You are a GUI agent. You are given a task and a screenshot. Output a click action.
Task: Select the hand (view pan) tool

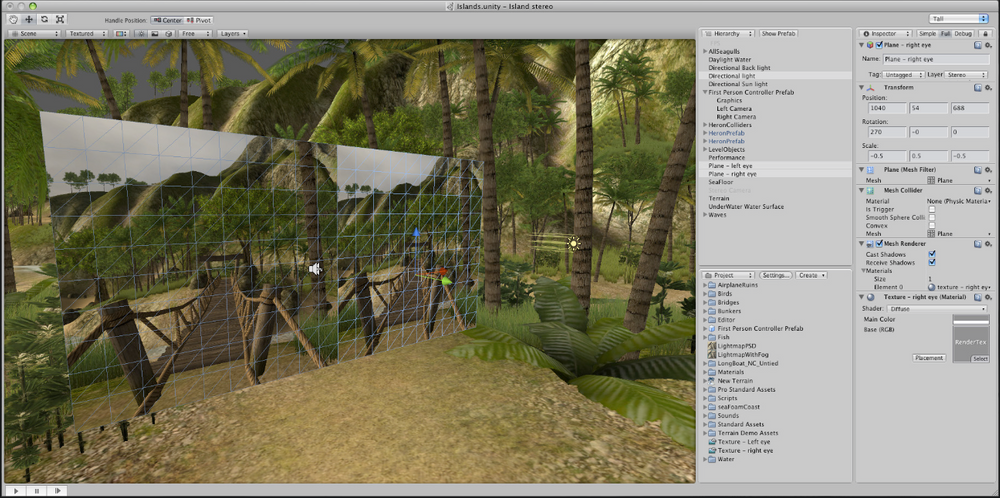[x=12, y=19]
